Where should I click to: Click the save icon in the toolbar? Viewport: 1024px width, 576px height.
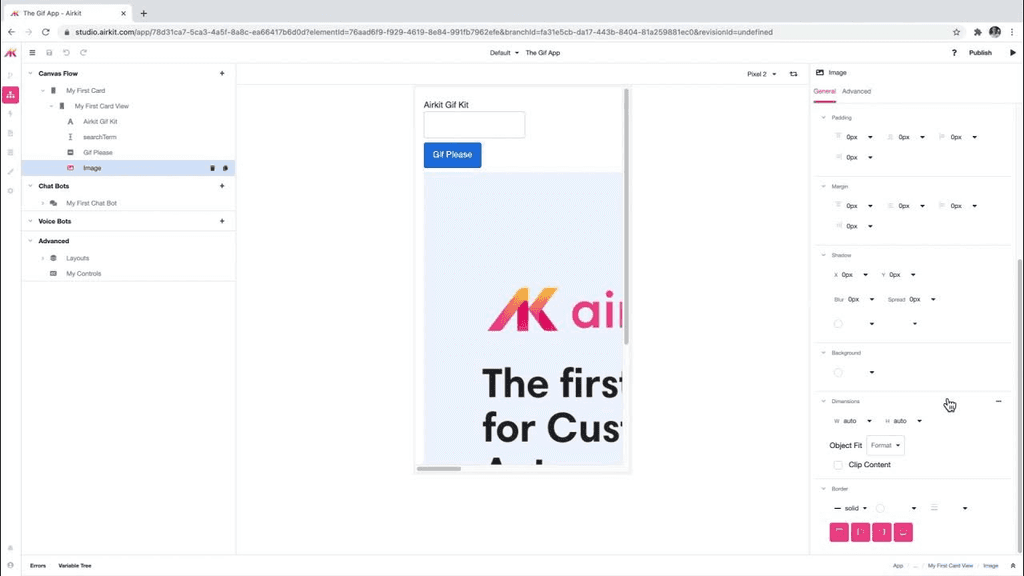tap(49, 53)
